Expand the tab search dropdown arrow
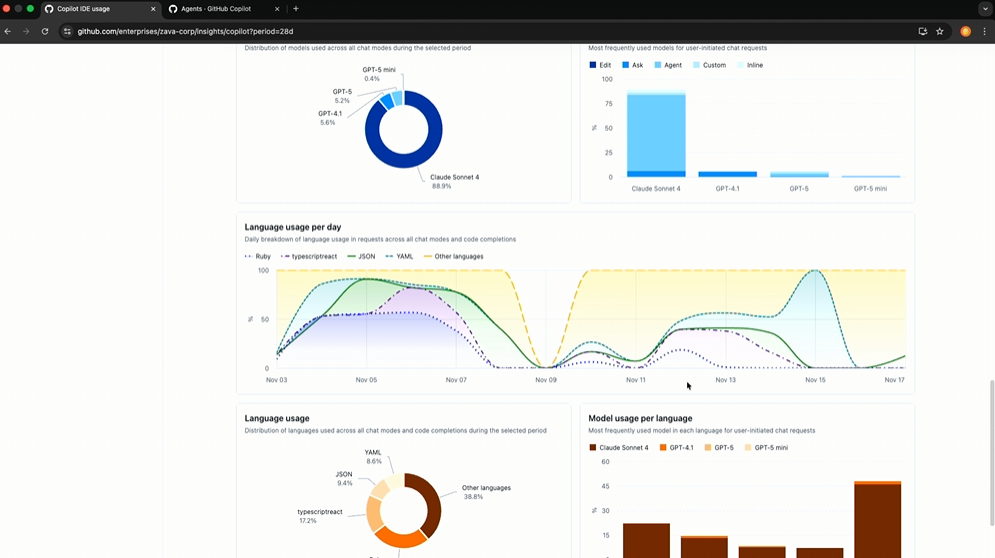This screenshot has height=558, width=995. pyautogui.click(x=985, y=9)
